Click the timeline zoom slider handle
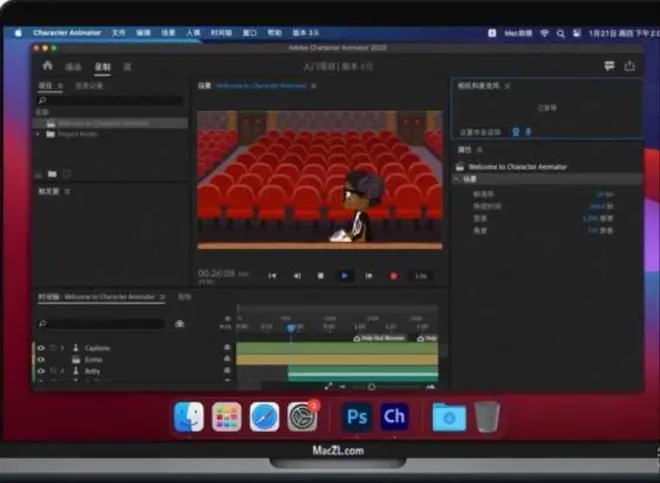Viewport: 660px width, 483px height. tap(372, 386)
